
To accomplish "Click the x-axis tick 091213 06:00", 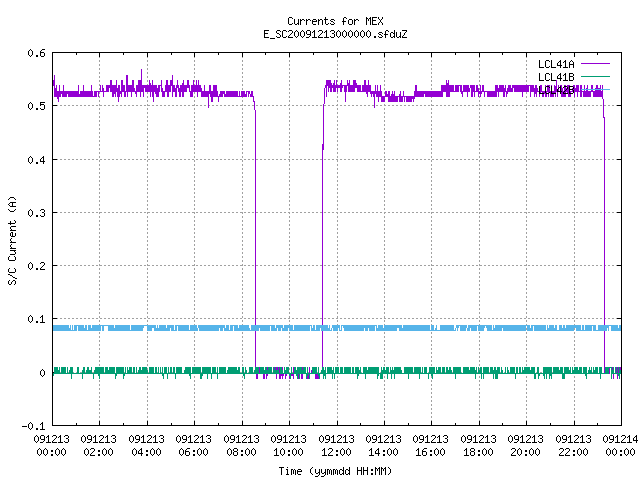I will pyautogui.click(x=193, y=446).
